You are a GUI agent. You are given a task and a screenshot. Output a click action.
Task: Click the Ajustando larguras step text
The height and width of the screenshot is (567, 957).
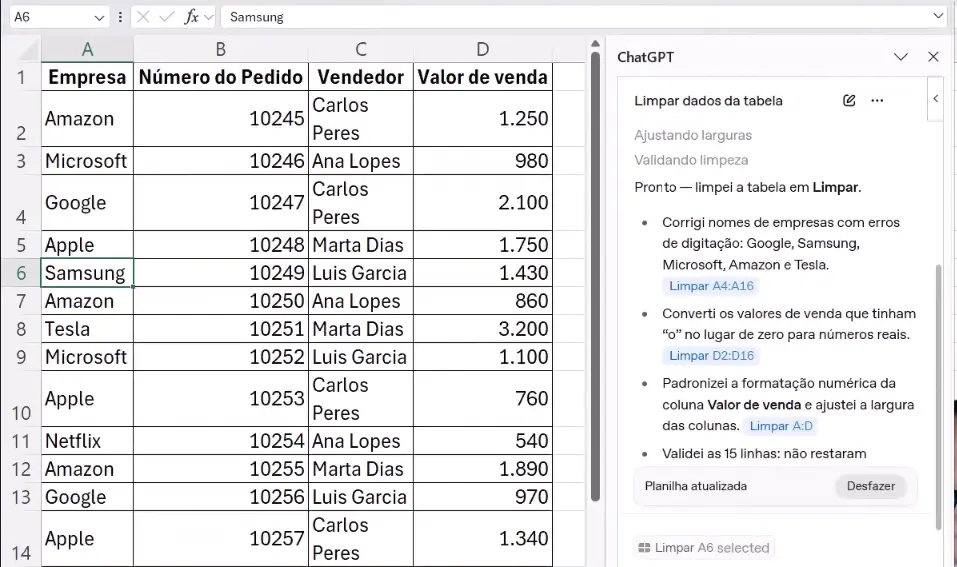click(x=693, y=135)
